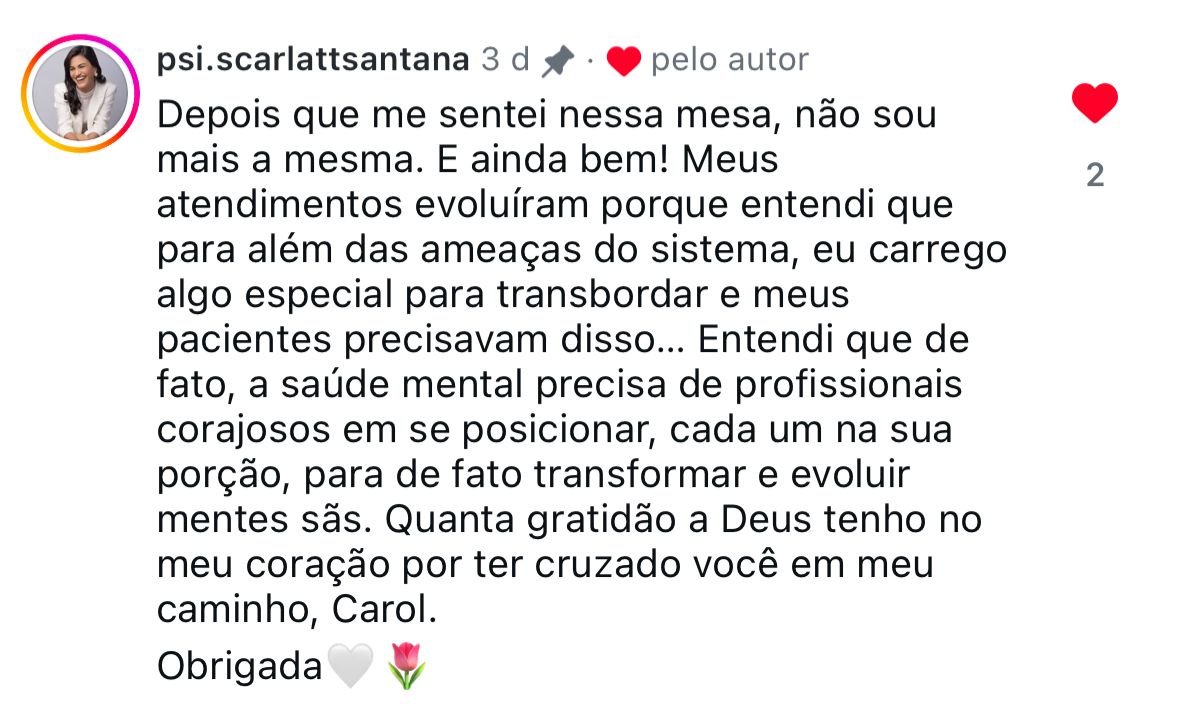Screen dimensions: 1179x715
Task: Click the small heart beside "pelo autor"
Action: click(x=624, y=62)
